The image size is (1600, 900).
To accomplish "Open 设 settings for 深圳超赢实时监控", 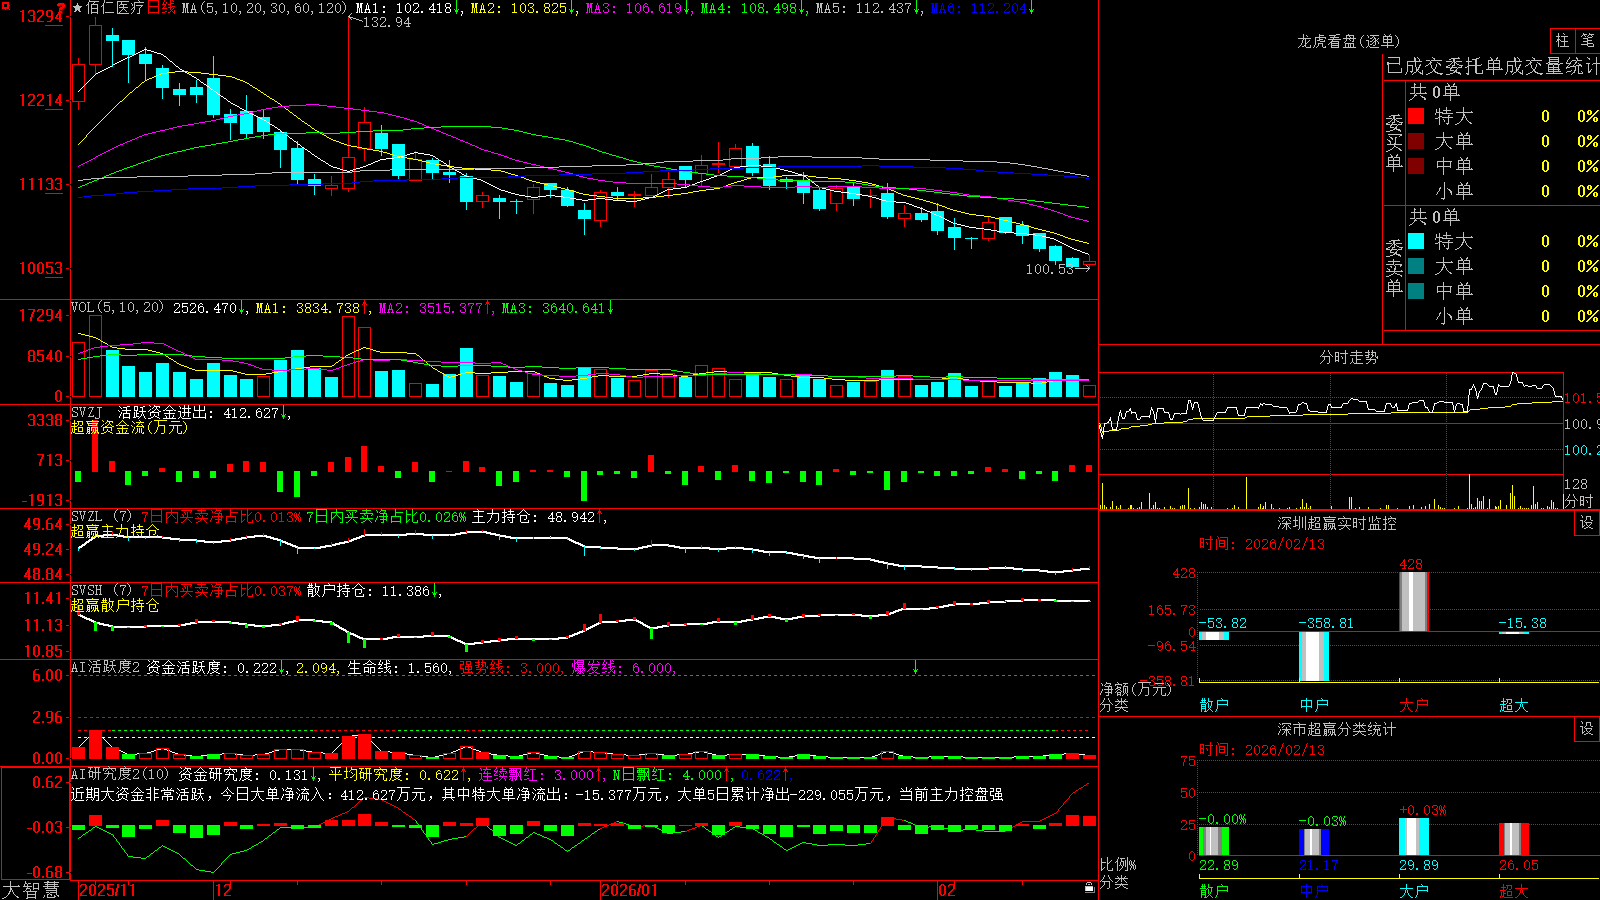I will 1587,523.
